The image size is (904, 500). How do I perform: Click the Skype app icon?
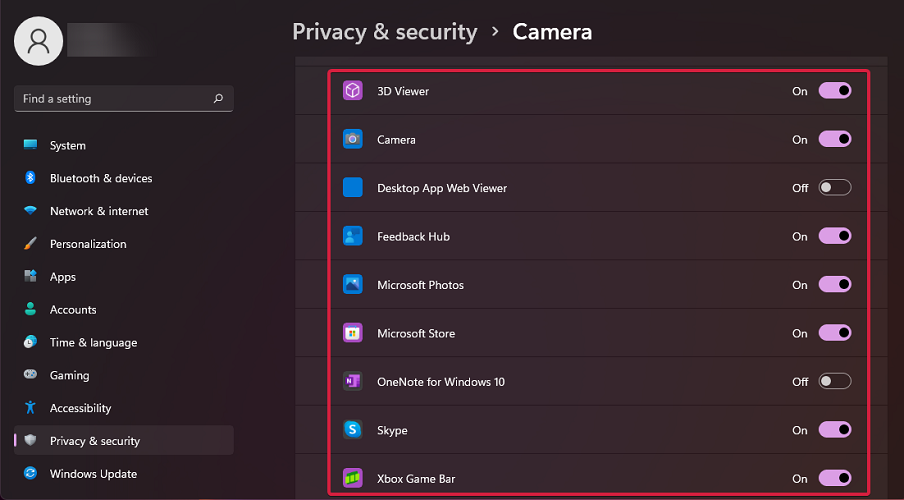[353, 430]
